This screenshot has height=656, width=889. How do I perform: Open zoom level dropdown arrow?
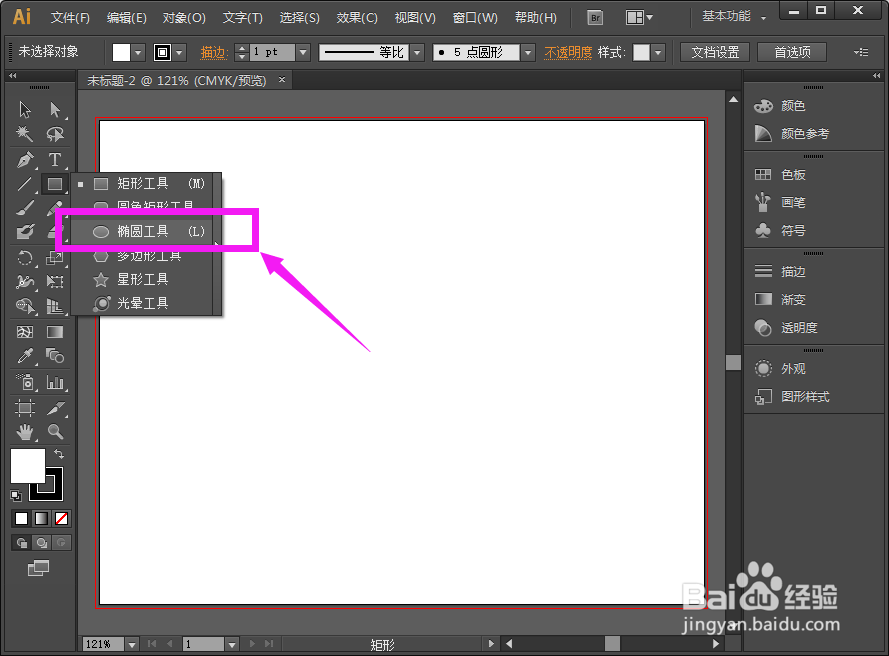[x=132, y=644]
